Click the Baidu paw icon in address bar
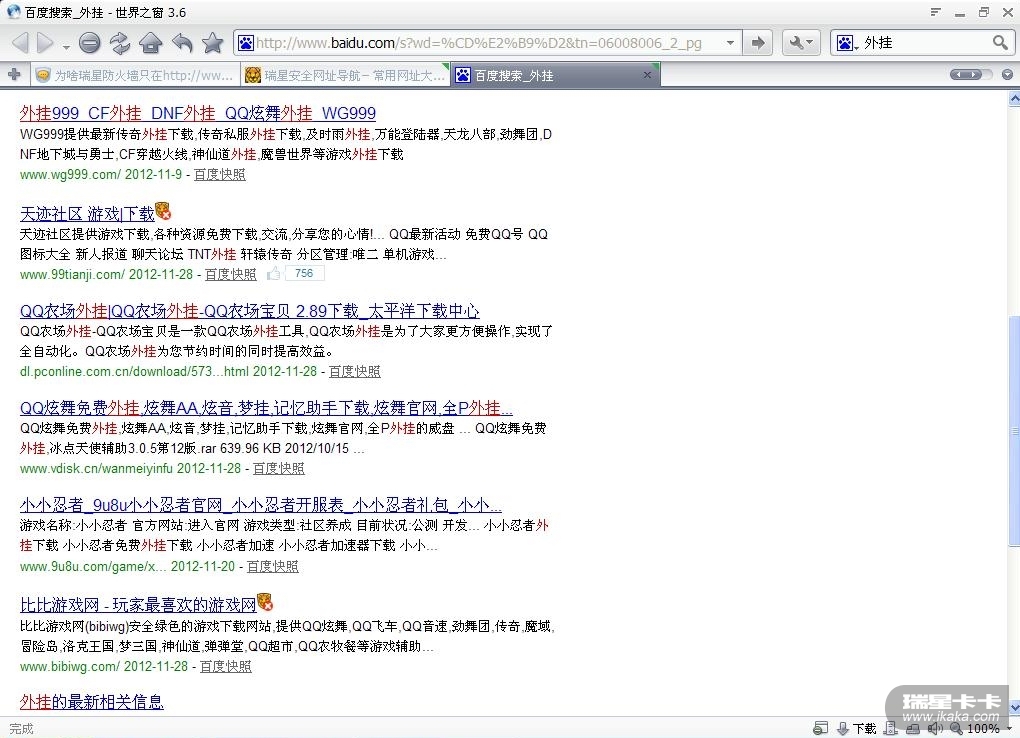This screenshot has height=738, width=1020. click(246, 43)
